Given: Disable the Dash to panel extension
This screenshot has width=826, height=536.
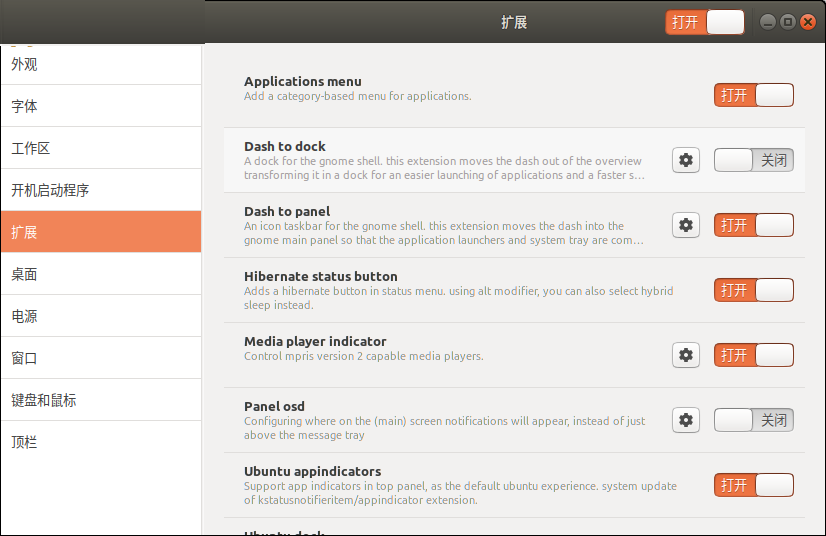Looking at the screenshot, I should coord(753,225).
